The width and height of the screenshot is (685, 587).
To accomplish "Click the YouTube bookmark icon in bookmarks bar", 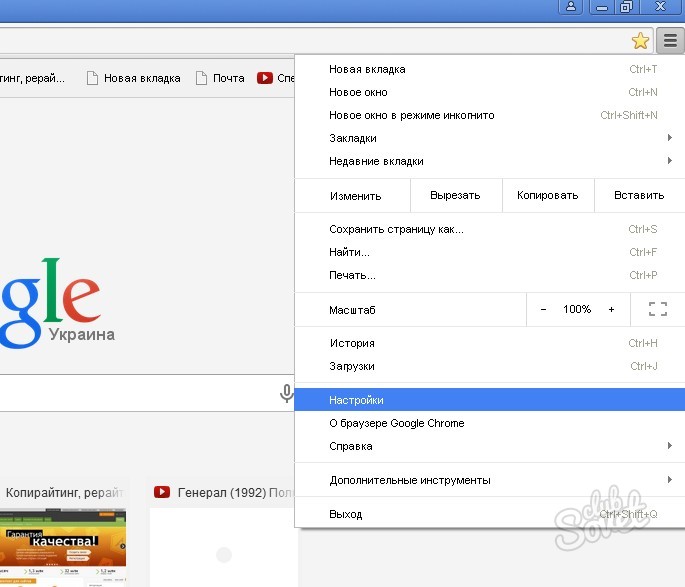I will coord(265,78).
